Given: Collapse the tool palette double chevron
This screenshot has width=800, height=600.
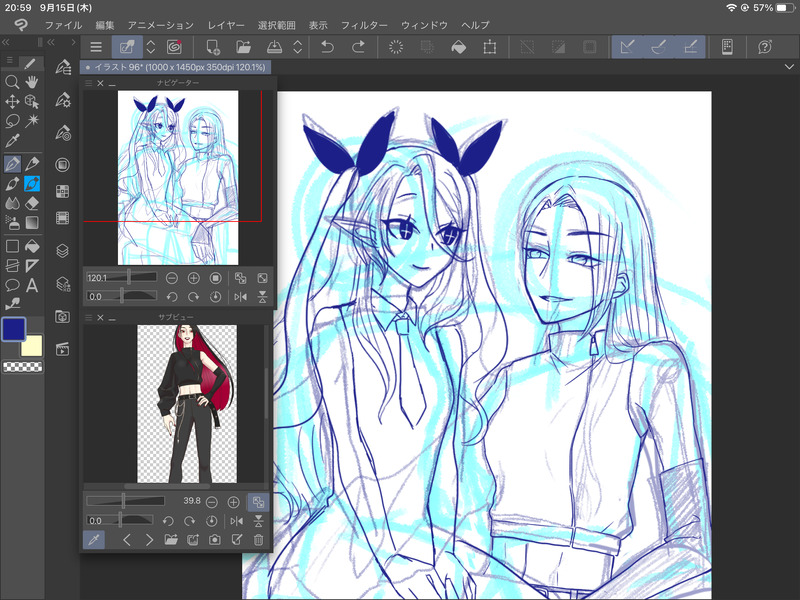Looking at the screenshot, I should (6, 42).
